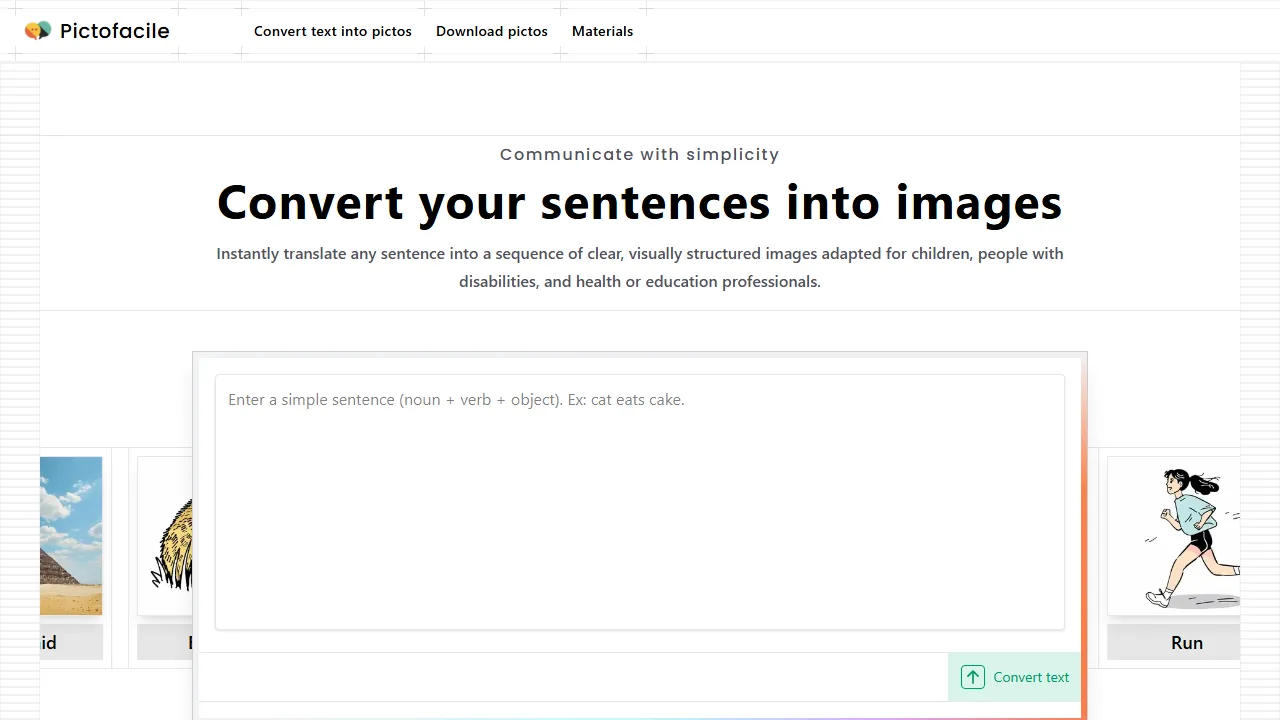Viewport: 1280px width, 720px height.
Task: Click the Run picto card
Action: (1173, 557)
